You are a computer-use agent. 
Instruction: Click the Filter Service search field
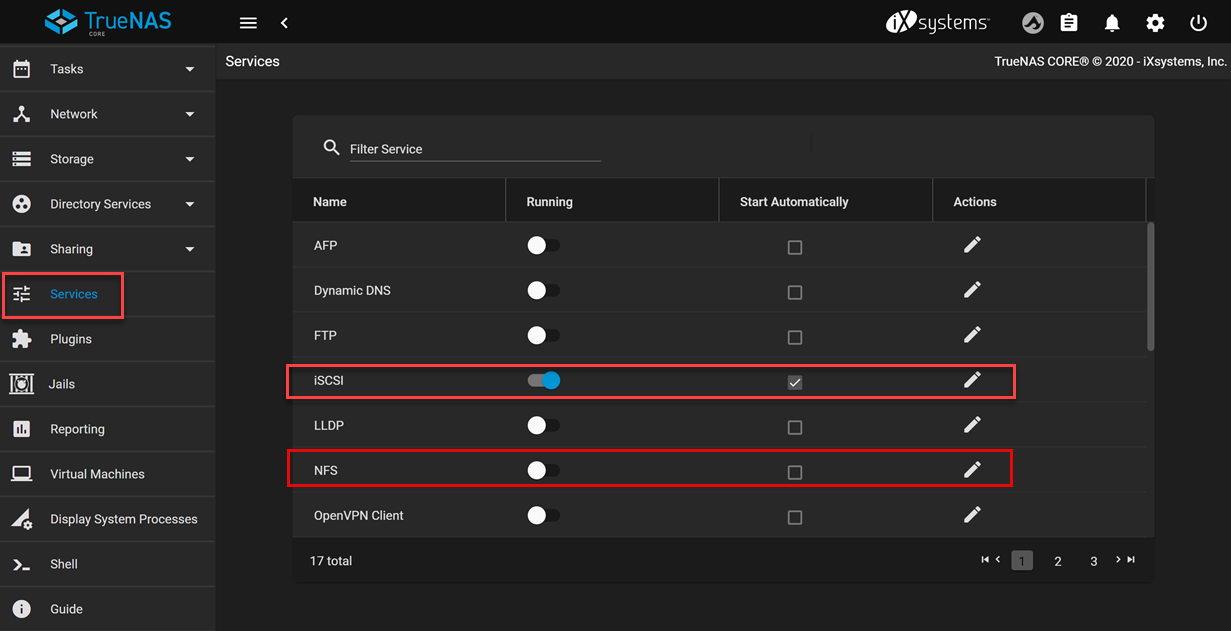(x=474, y=149)
